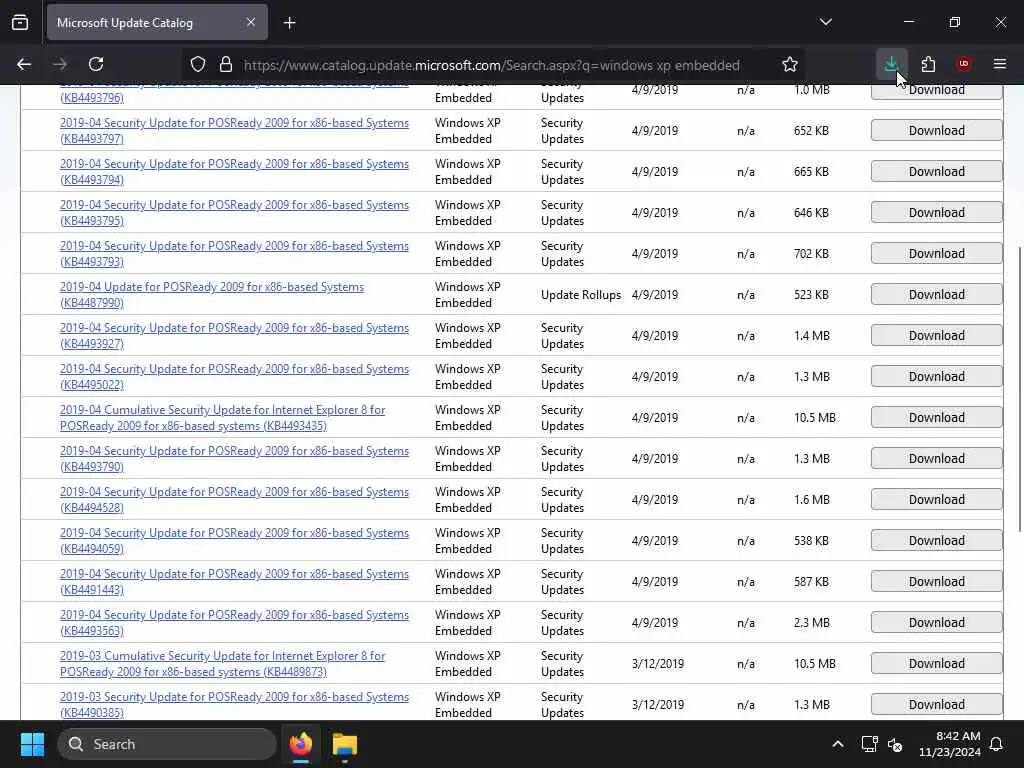The image size is (1024, 768).
Task: Download the 1.6 MB KB4494528 update
Action: coord(936,500)
